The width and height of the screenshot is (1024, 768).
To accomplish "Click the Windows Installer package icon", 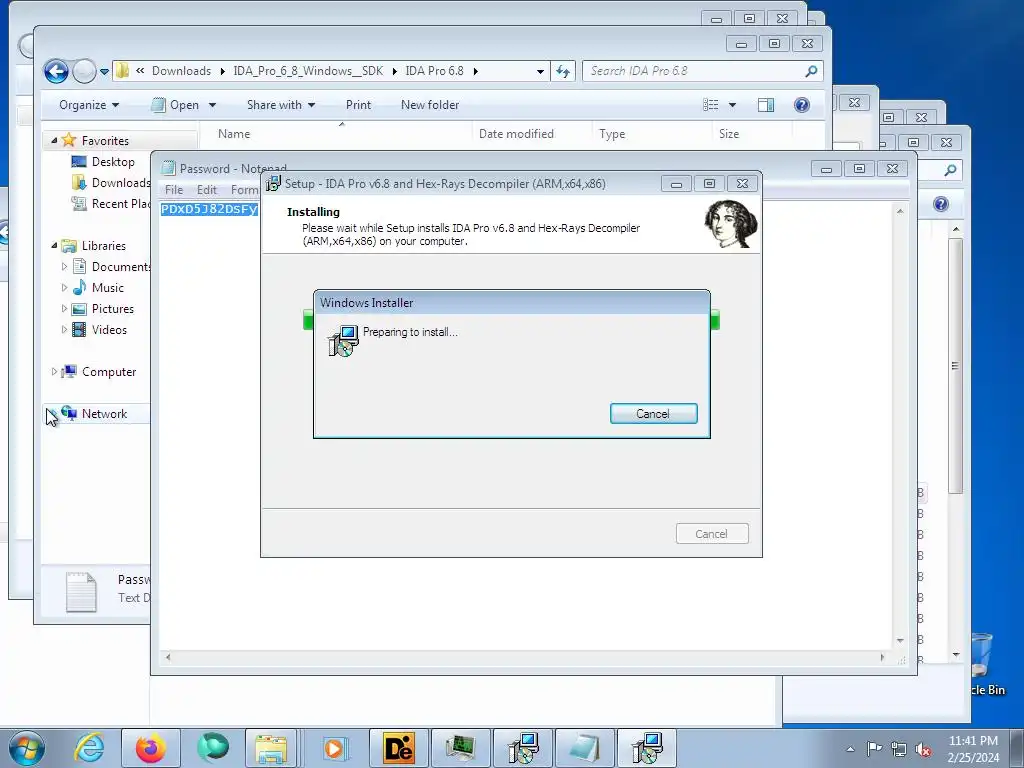I will [x=343, y=340].
